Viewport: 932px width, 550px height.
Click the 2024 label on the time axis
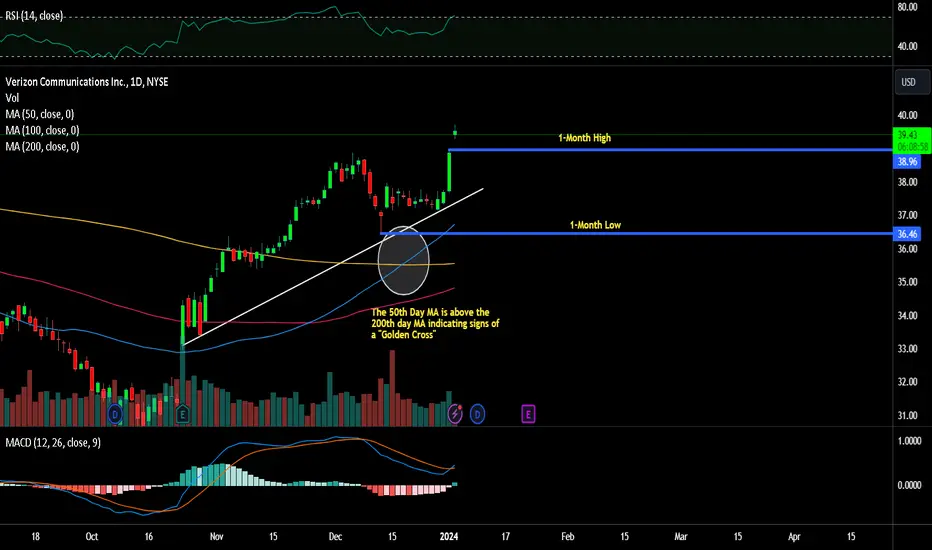pyautogui.click(x=449, y=536)
